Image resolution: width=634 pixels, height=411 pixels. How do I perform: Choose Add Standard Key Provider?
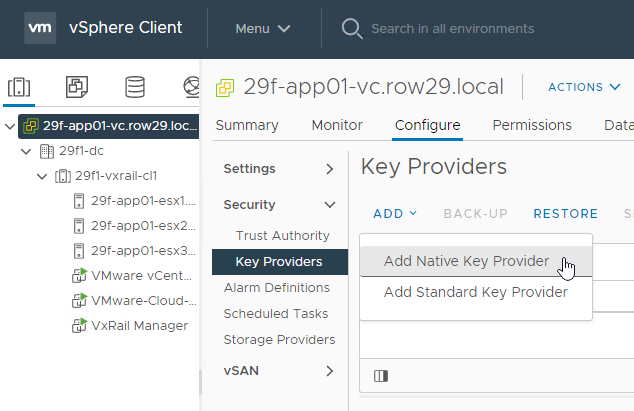pos(476,292)
